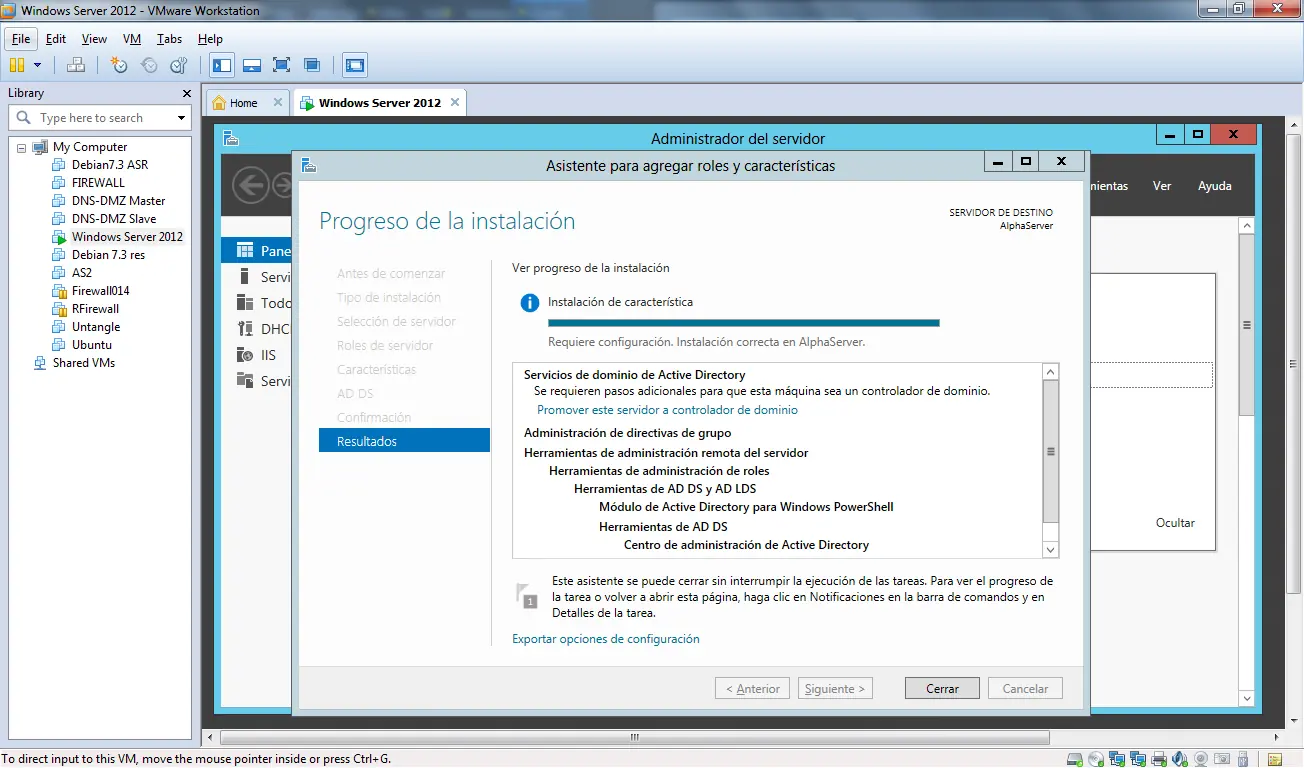Open the VM menu

click(132, 39)
